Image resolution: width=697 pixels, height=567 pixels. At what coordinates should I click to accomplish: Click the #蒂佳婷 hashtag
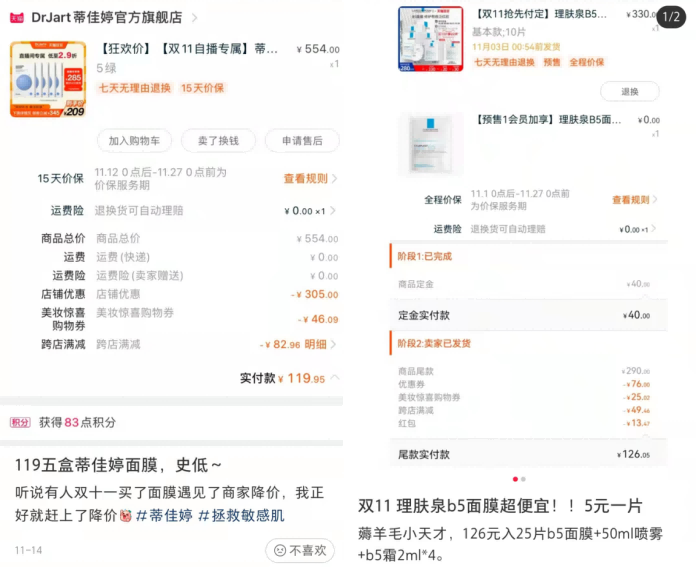[x=164, y=515]
